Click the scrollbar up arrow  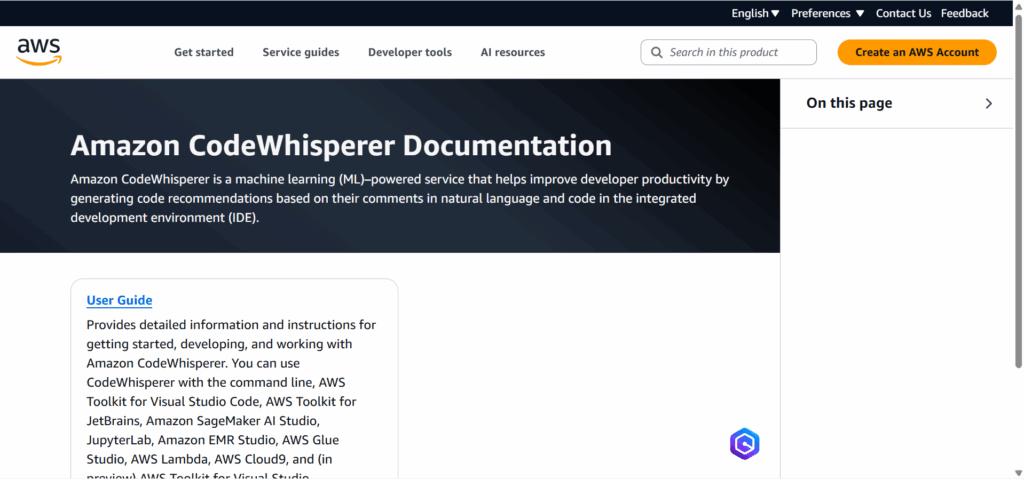[x=1018, y=7]
